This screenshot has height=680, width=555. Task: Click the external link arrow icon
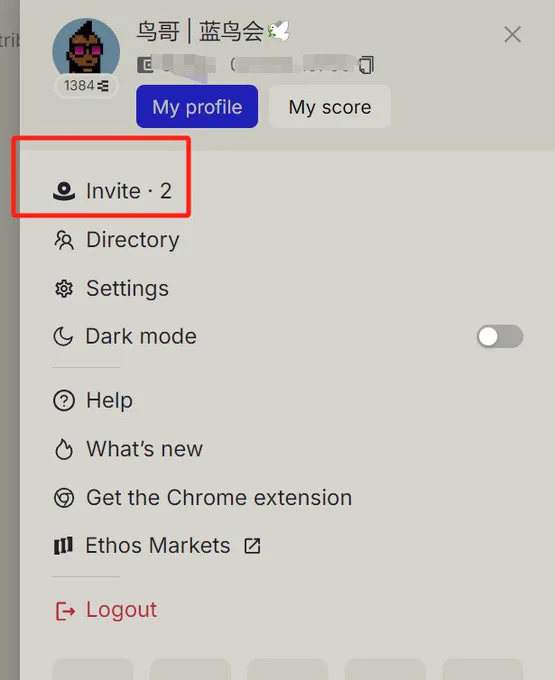click(252, 546)
